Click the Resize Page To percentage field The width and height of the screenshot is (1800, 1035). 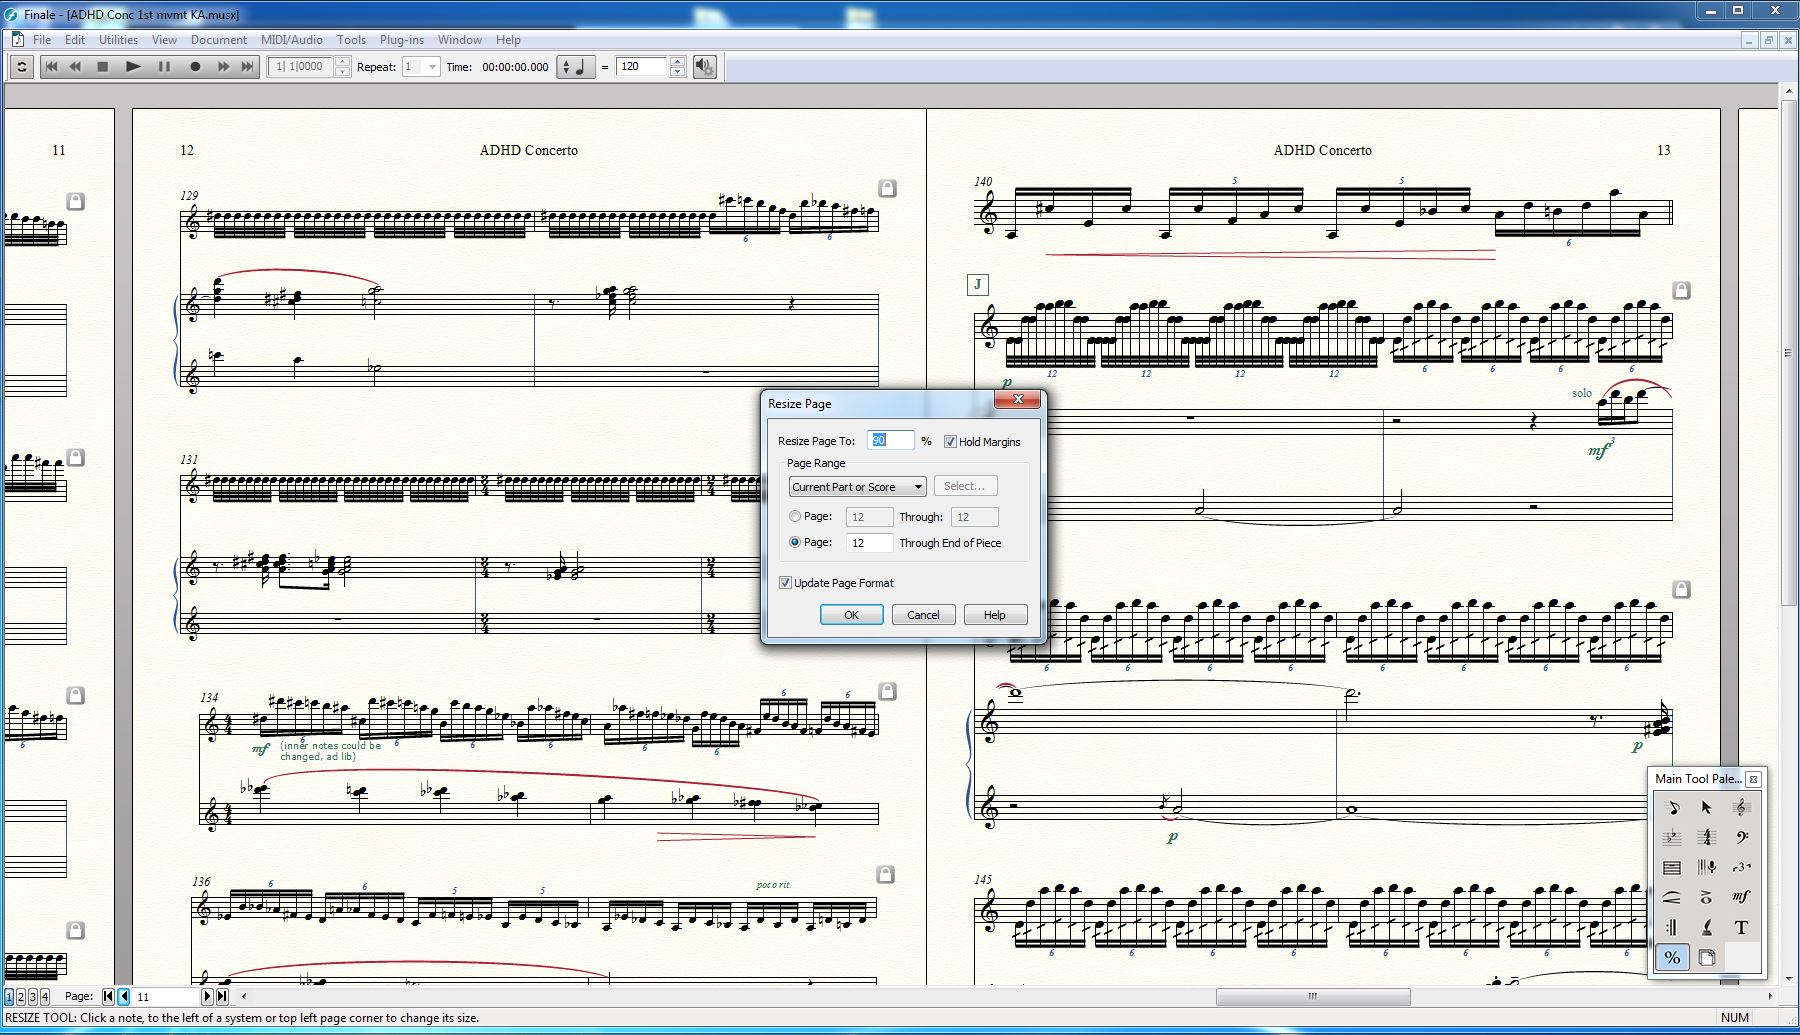point(890,440)
